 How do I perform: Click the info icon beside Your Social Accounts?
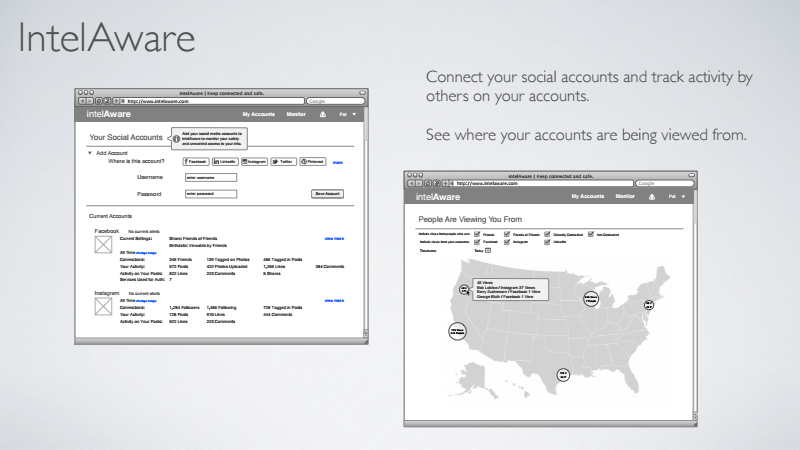(175, 138)
